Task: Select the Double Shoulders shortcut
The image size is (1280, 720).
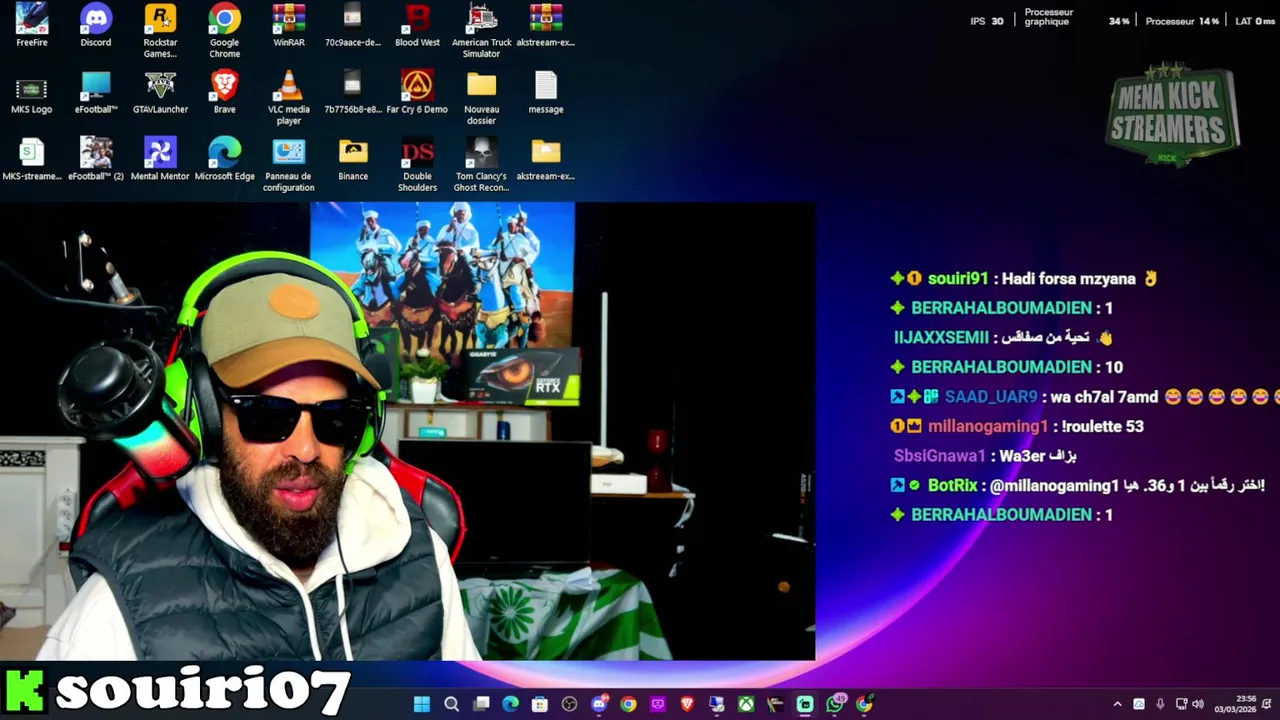Action: tap(417, 164)
